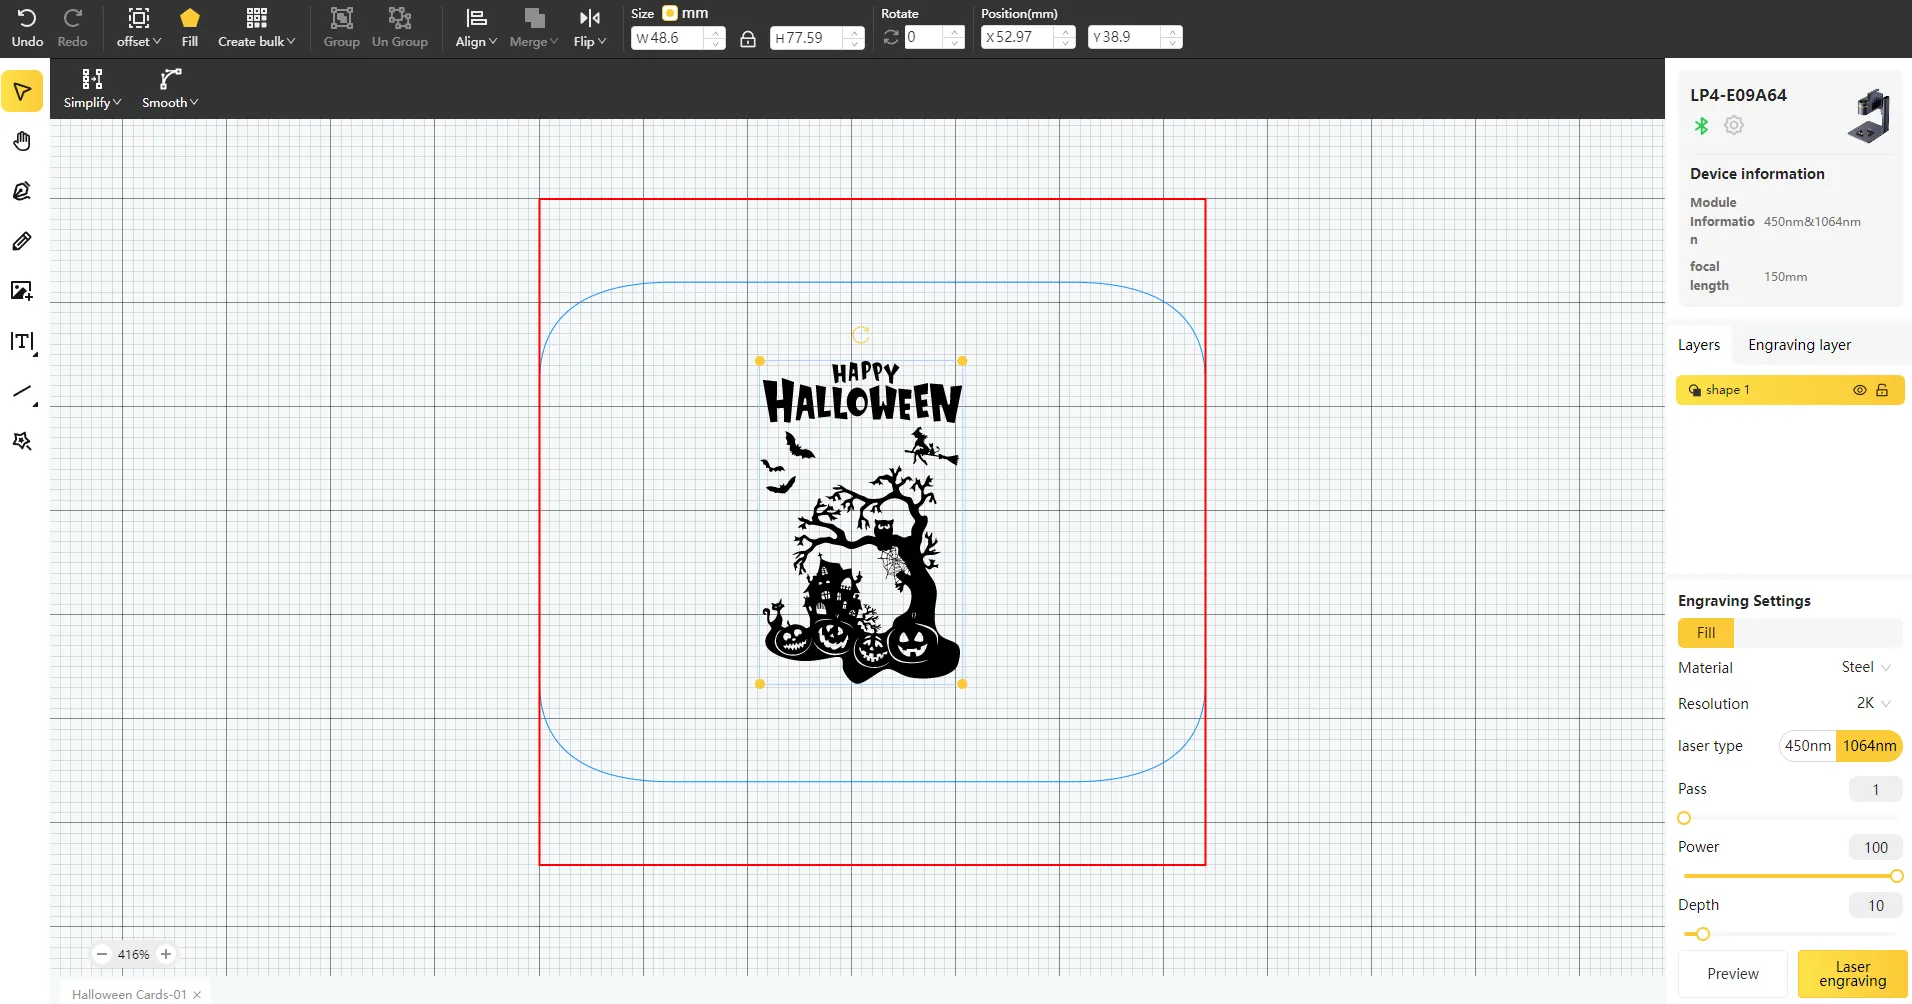Click the green Bluetooth connection icon
The width and height of the screenshot is (1912, 1004).
(1701, 126)
